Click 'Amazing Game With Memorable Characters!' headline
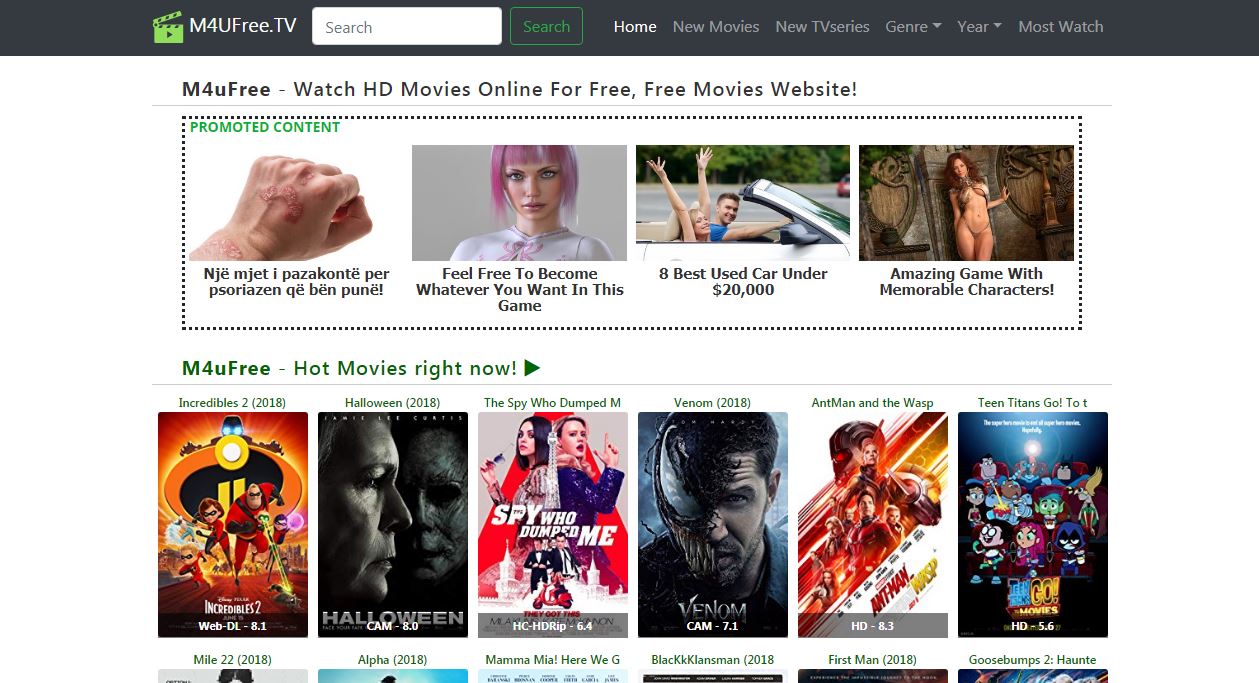Screen dimensions: 1259x683 click(x=967, y=282)
